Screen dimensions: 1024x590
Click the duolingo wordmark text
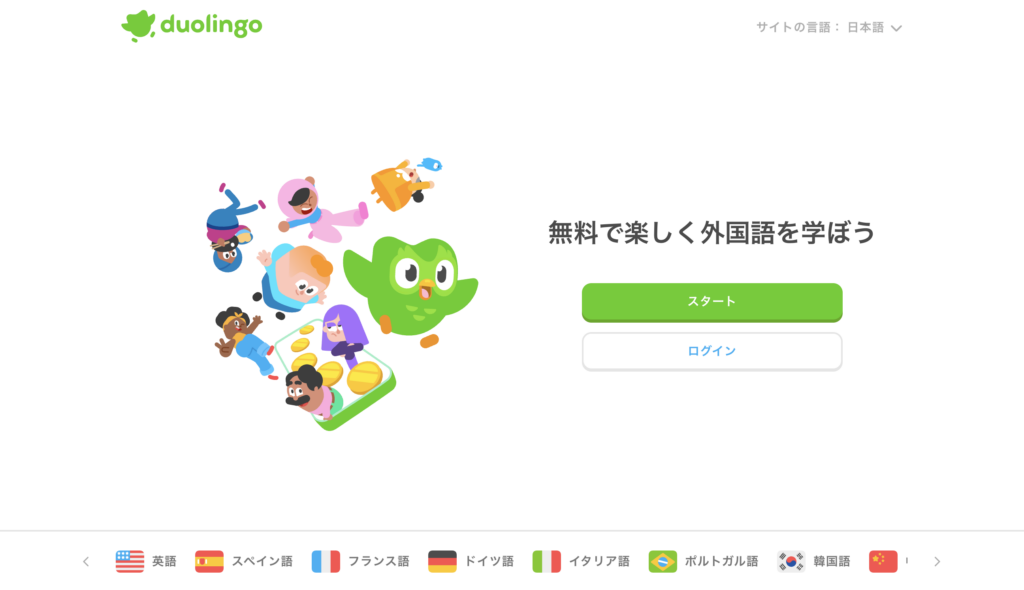[x=211, y=25]
